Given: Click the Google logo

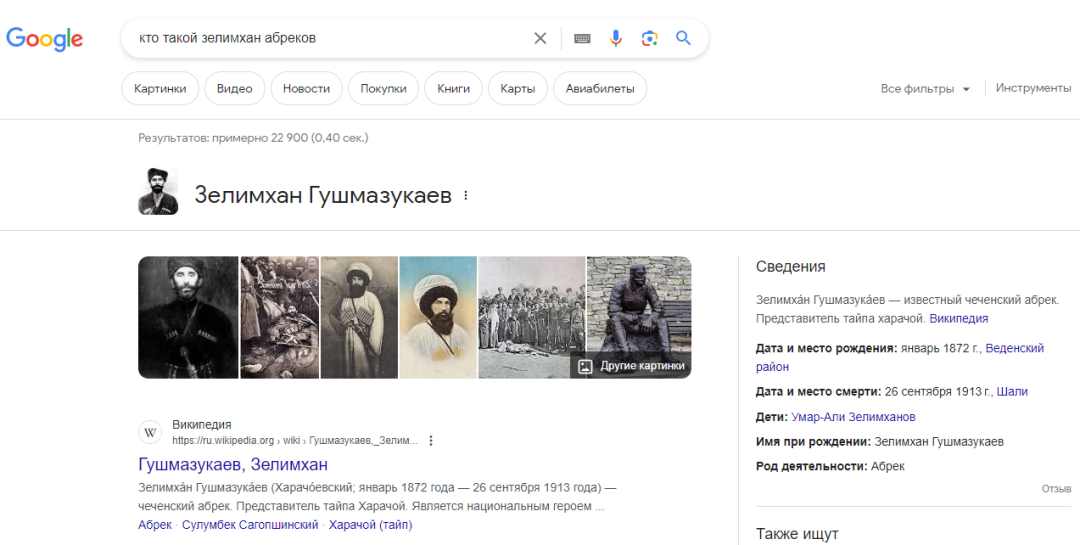Looking at the screenshot, I should pos(45,39).
